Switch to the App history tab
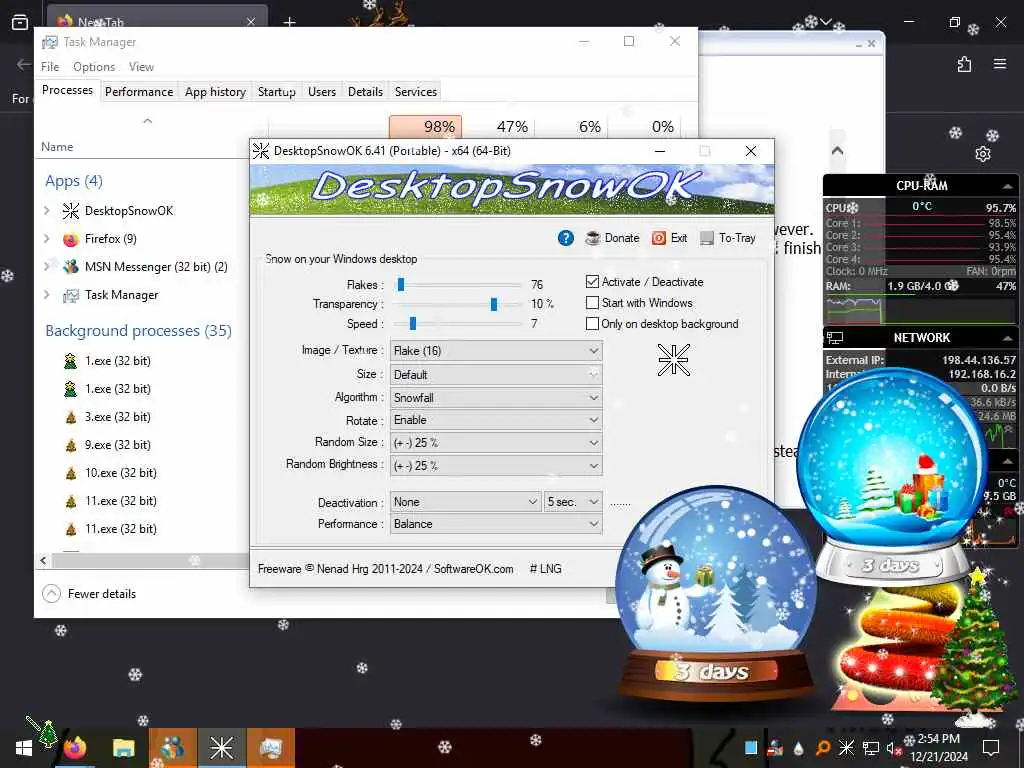Screen dimensions: 1024x768 [215, 91]
